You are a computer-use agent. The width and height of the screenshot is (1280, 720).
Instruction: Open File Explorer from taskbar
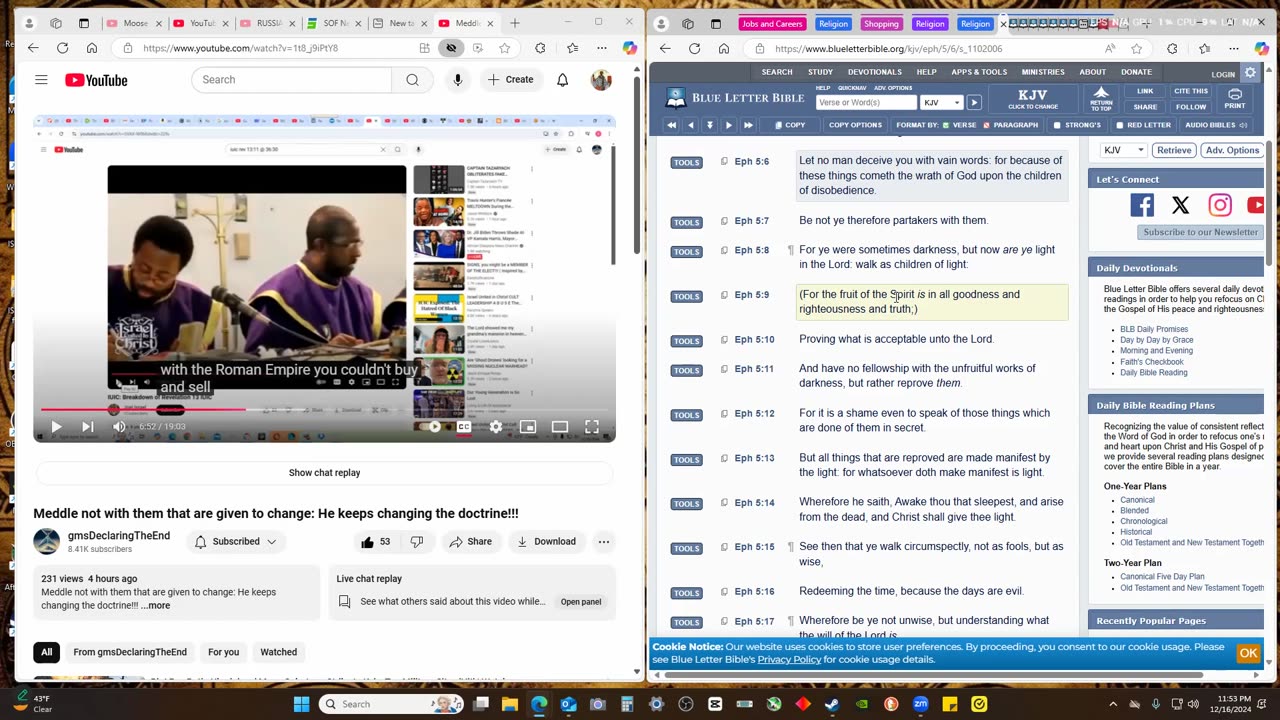509,704
